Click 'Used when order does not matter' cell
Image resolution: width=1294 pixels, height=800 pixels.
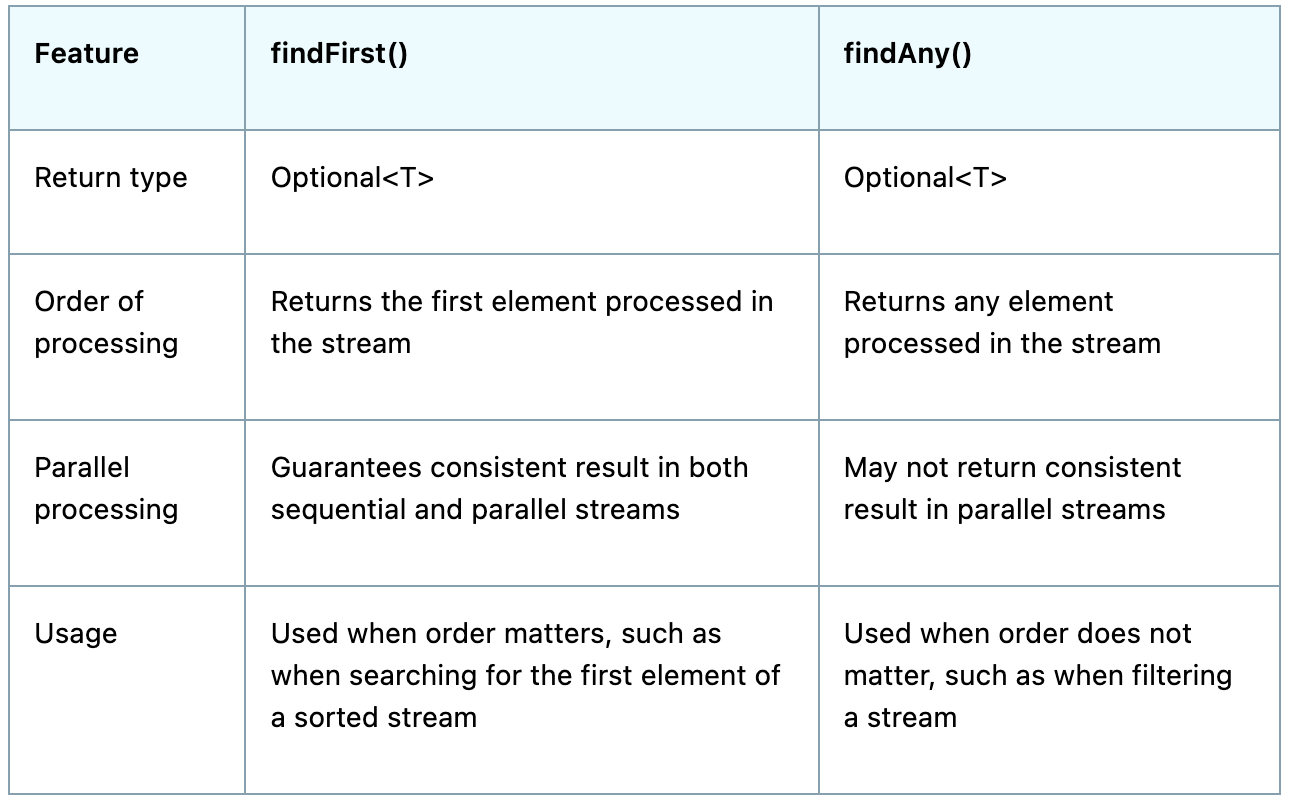pyautogui.click(x=1037, y=675)
